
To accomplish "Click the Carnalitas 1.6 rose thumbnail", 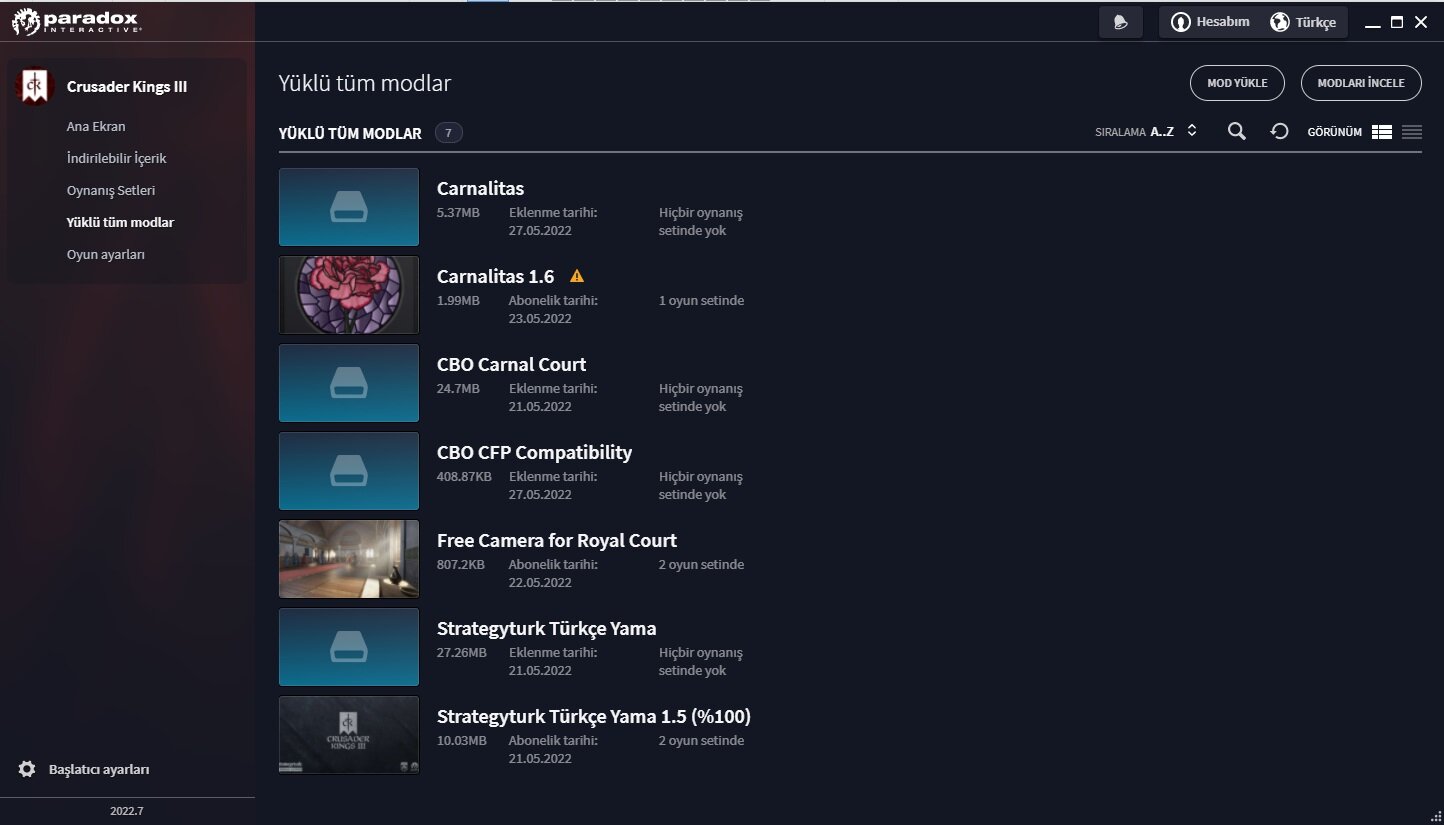I will click(x=349, y=295).
